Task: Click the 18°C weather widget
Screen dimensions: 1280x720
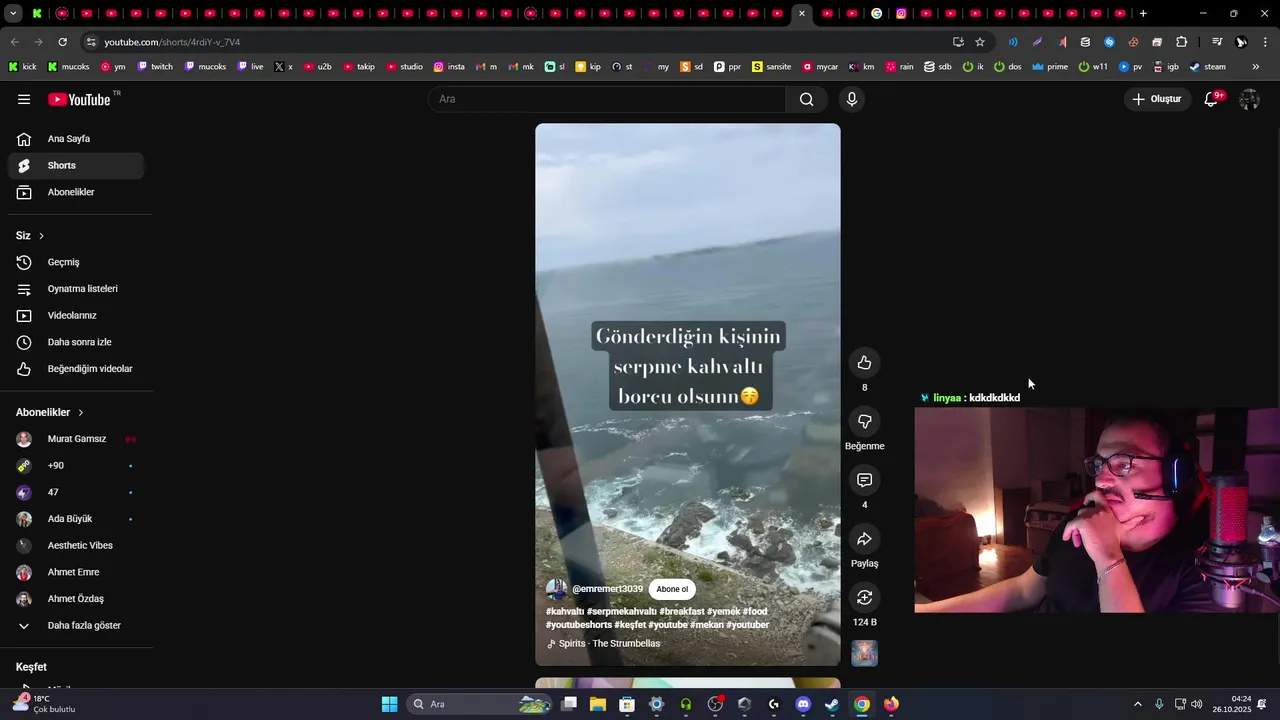Action: click(x=44, y=704)
